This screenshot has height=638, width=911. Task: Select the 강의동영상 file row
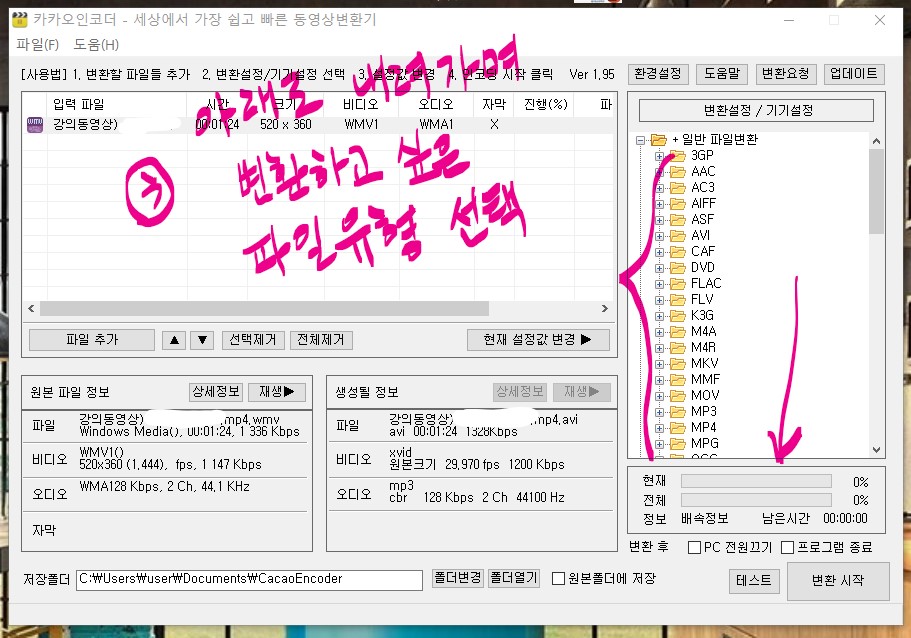click(318, 124)
